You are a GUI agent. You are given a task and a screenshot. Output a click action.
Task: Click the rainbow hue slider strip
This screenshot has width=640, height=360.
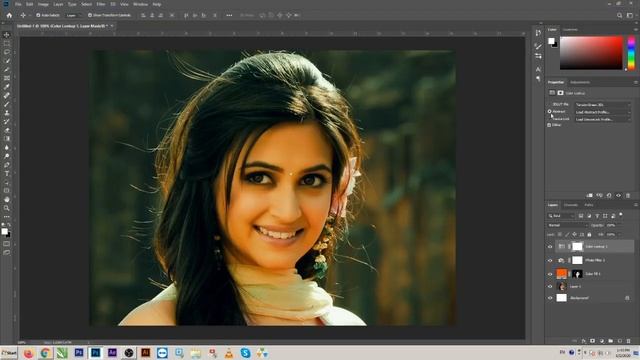(x=631, y=53)
